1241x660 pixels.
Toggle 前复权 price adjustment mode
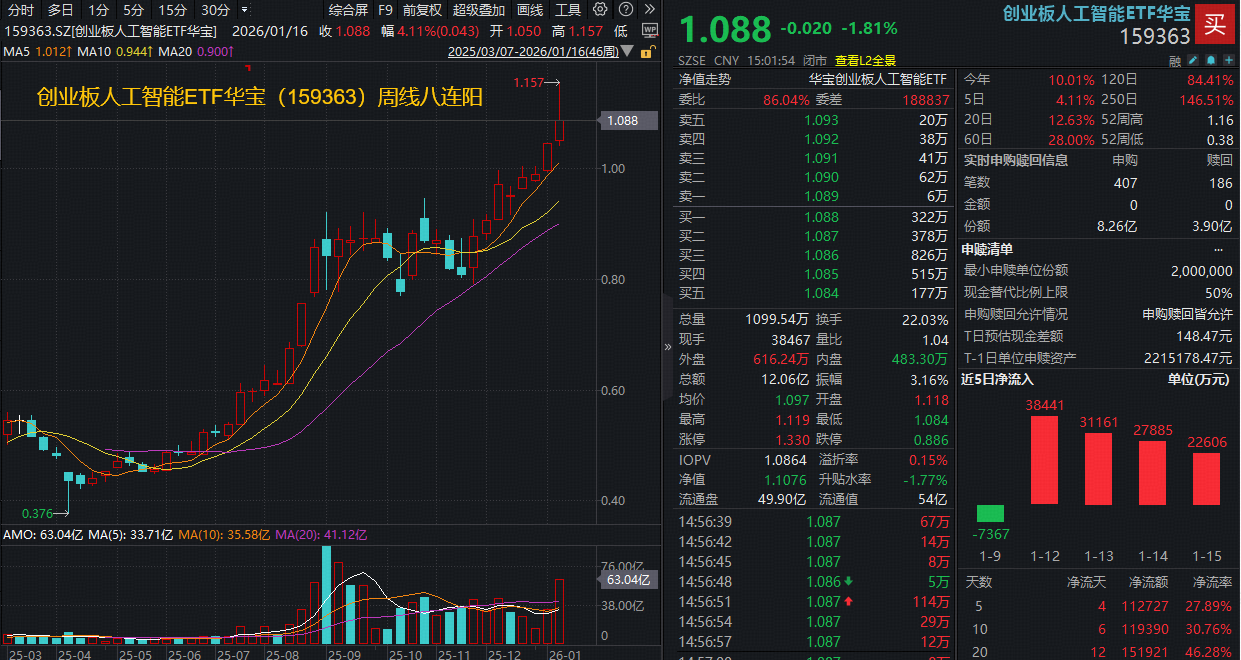[422, 10]
